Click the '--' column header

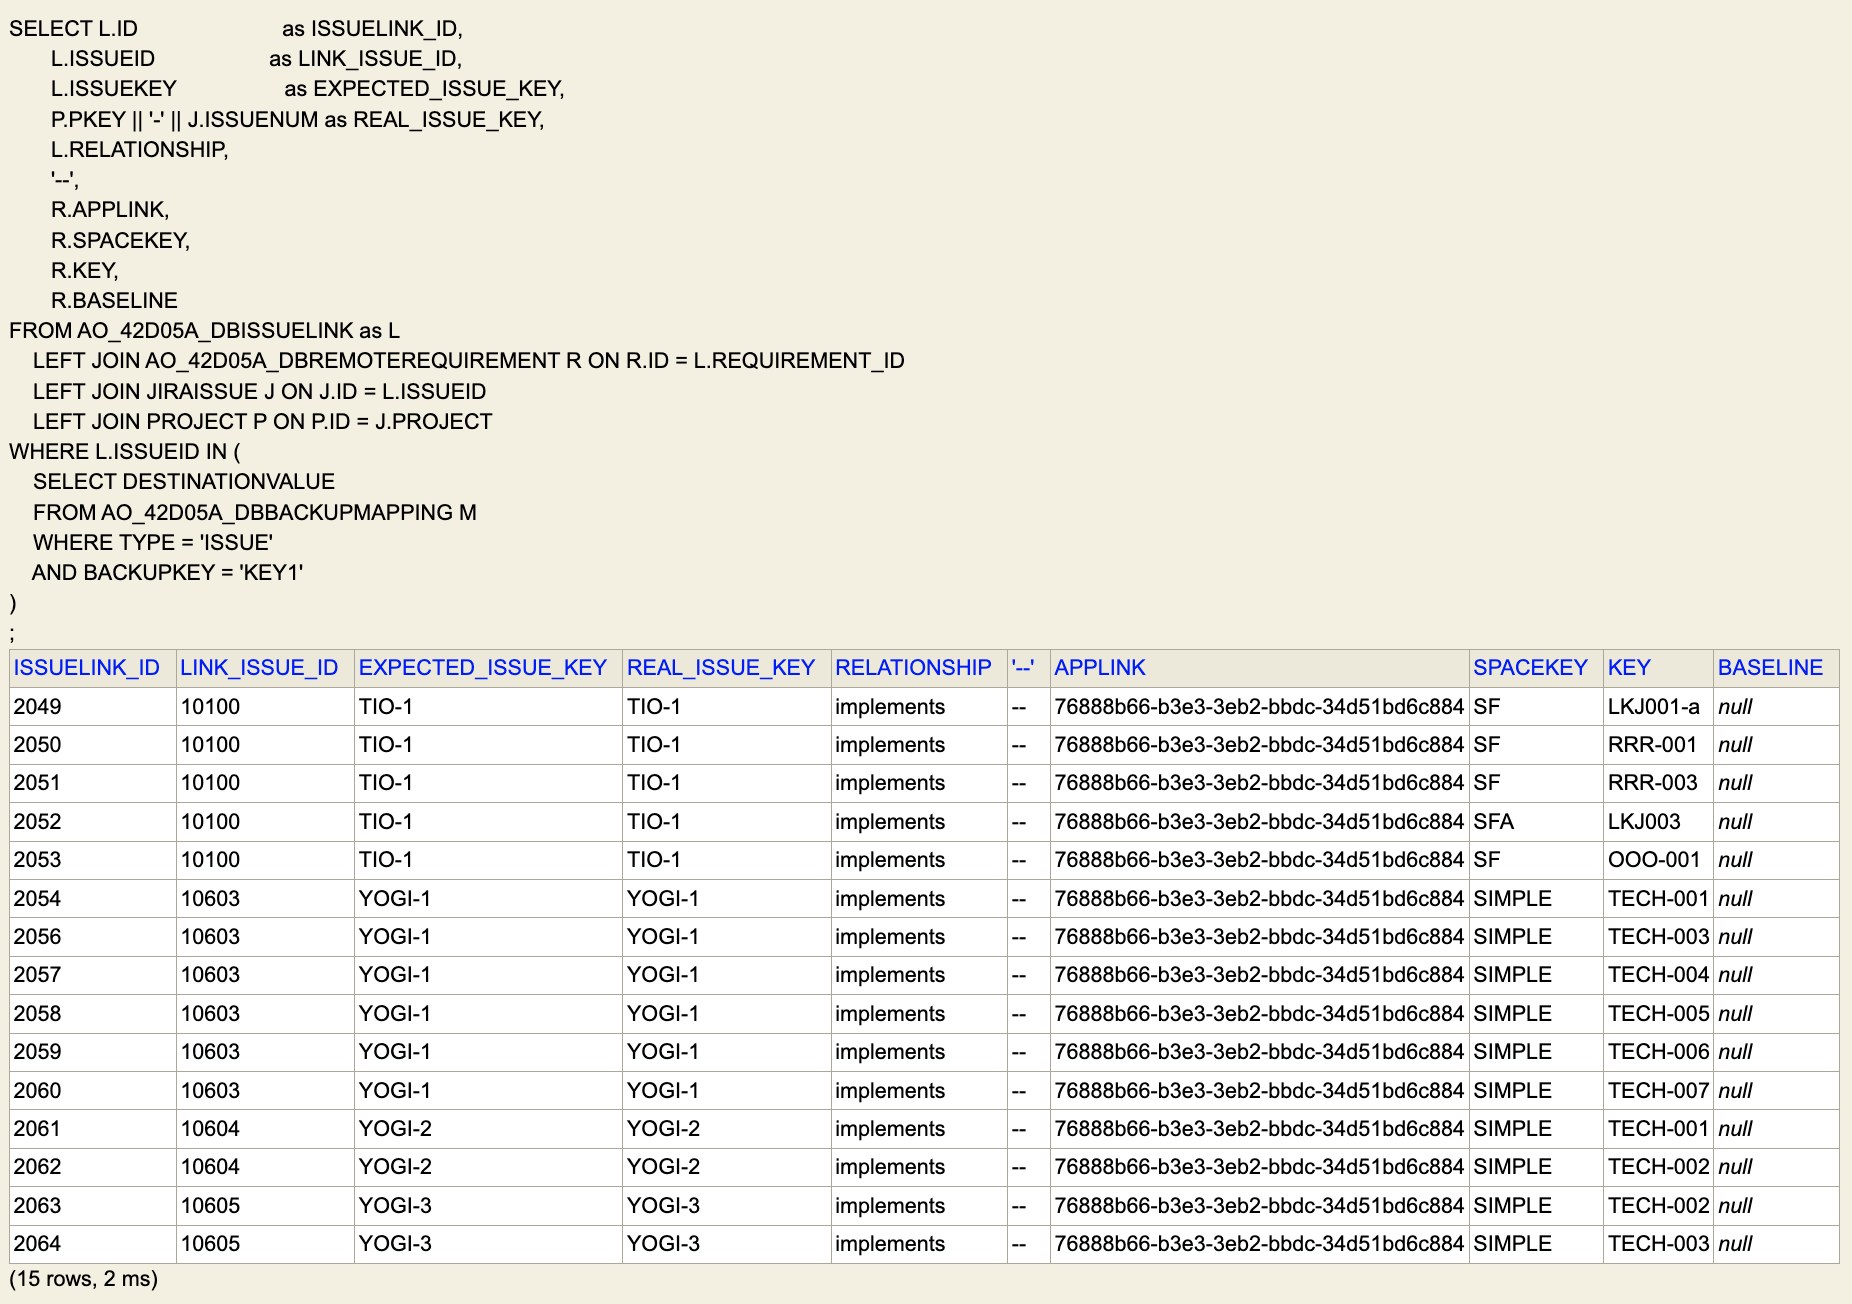(1022, 667)
